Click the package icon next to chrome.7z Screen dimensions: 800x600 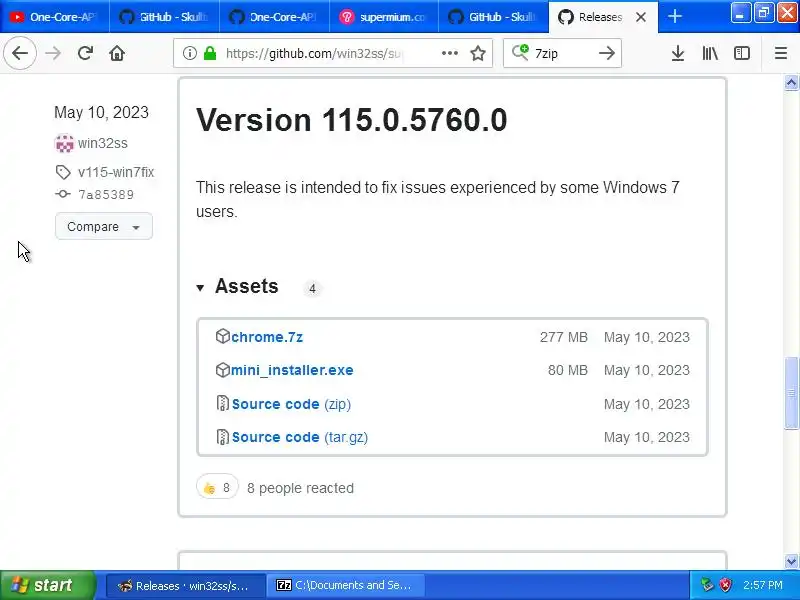(222, 336)
